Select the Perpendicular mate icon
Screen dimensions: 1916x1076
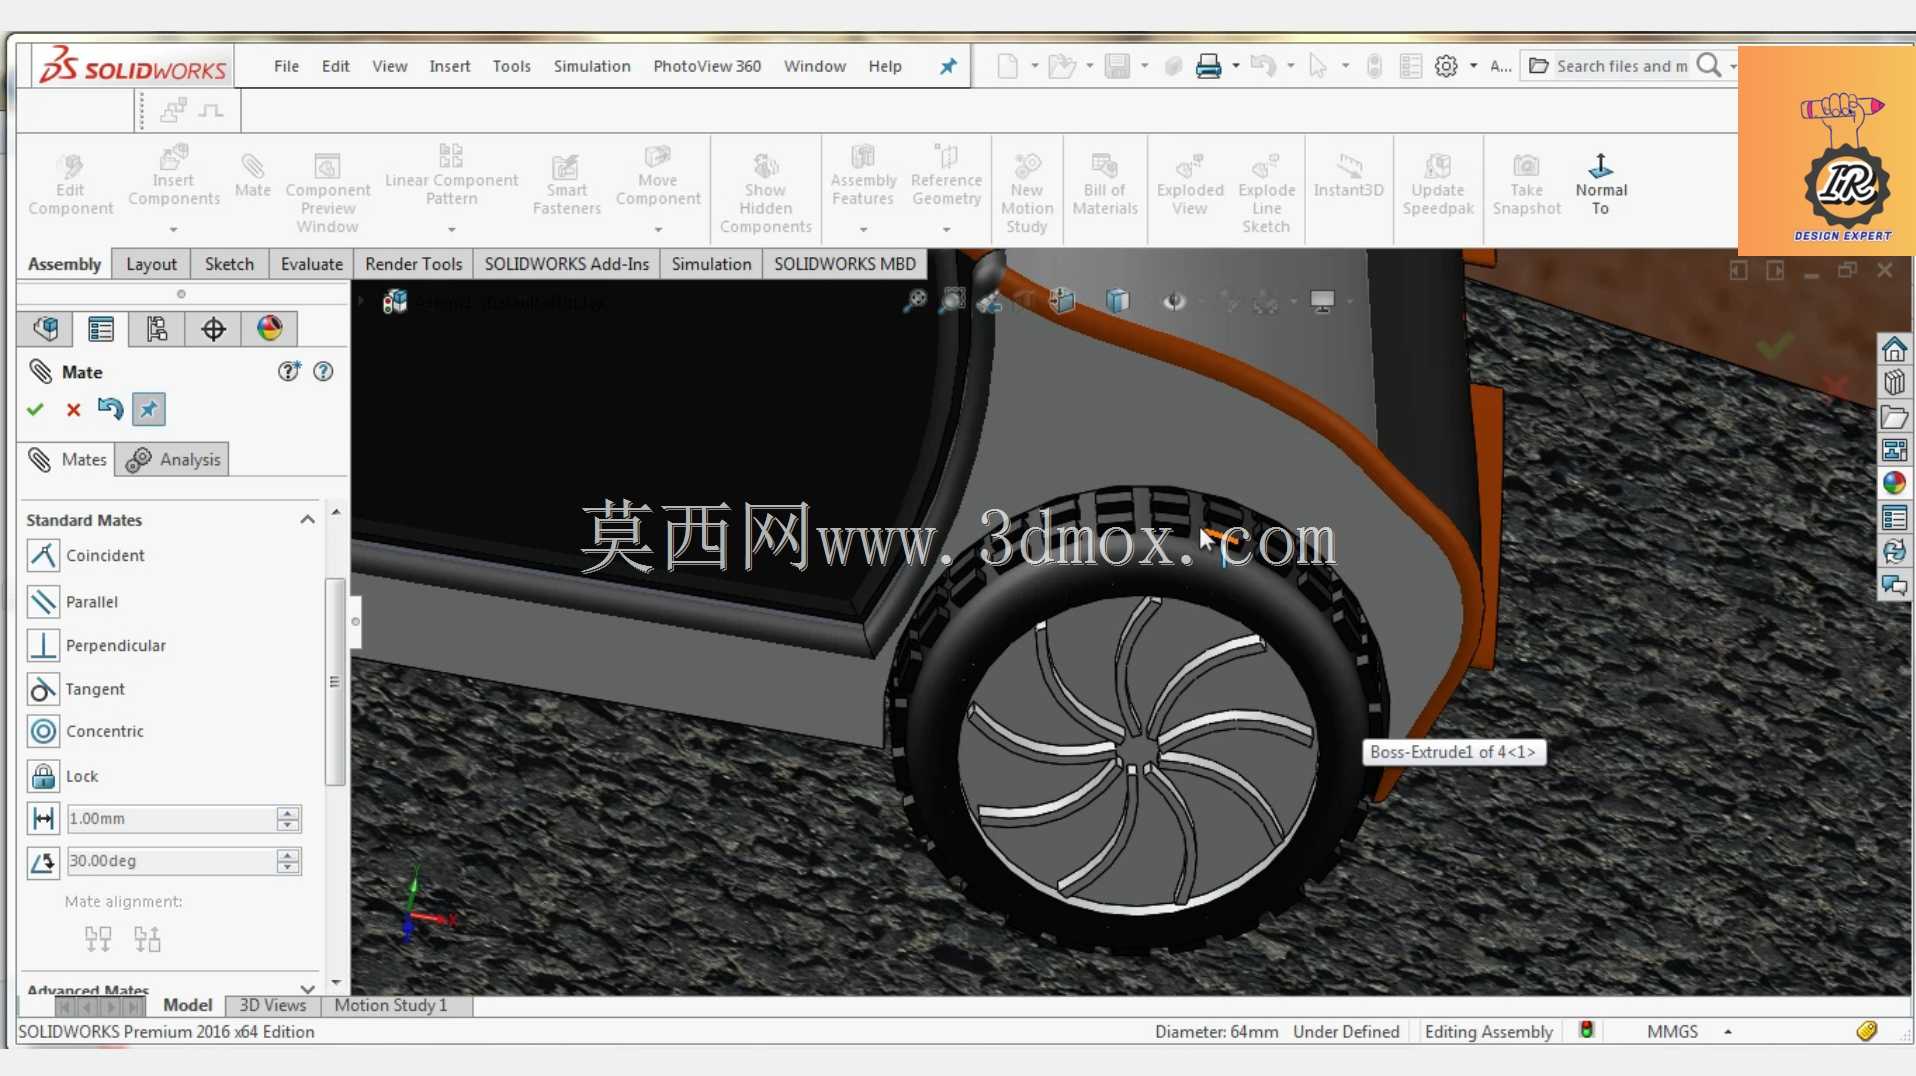coord(43,645)
